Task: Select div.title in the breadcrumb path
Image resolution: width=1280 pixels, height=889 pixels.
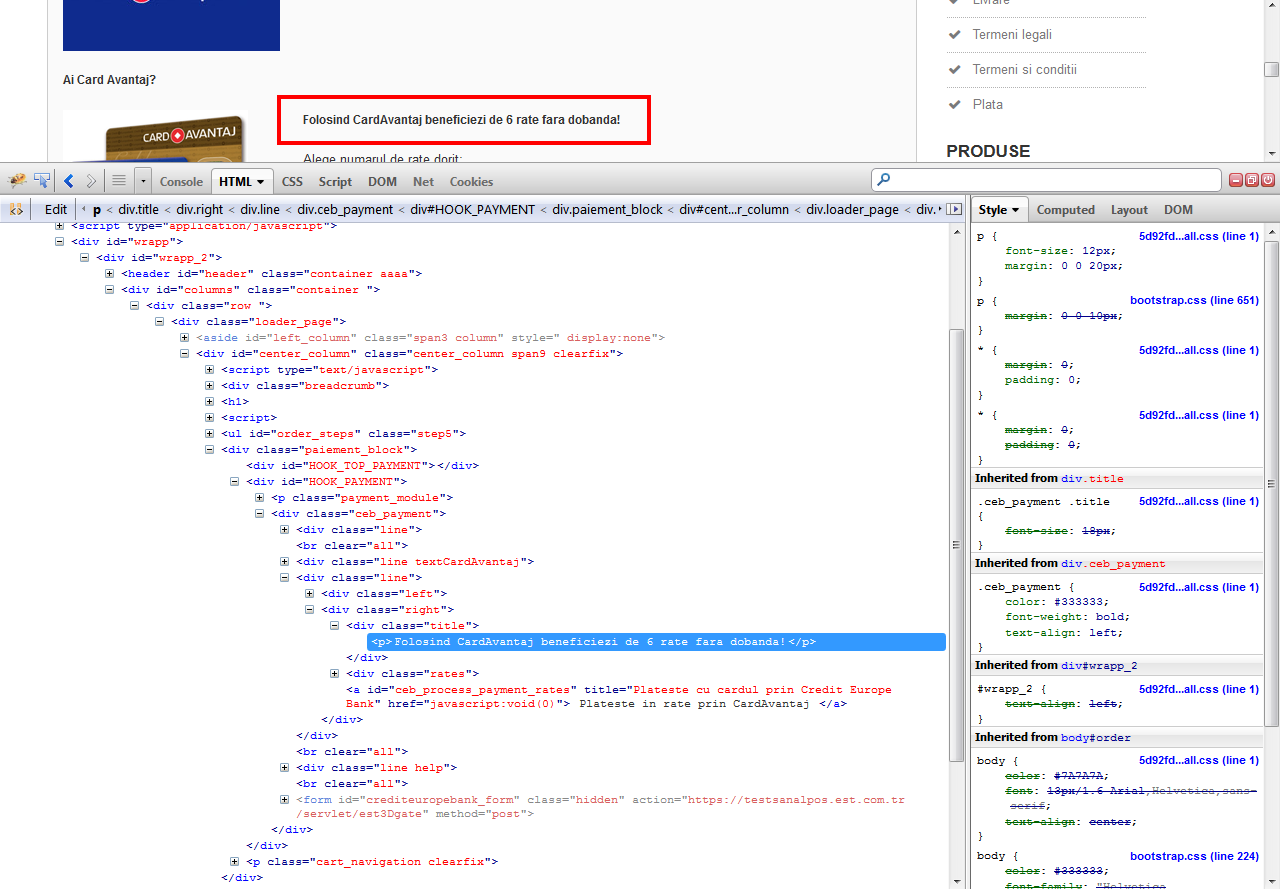Action: (x=139, y=209)
